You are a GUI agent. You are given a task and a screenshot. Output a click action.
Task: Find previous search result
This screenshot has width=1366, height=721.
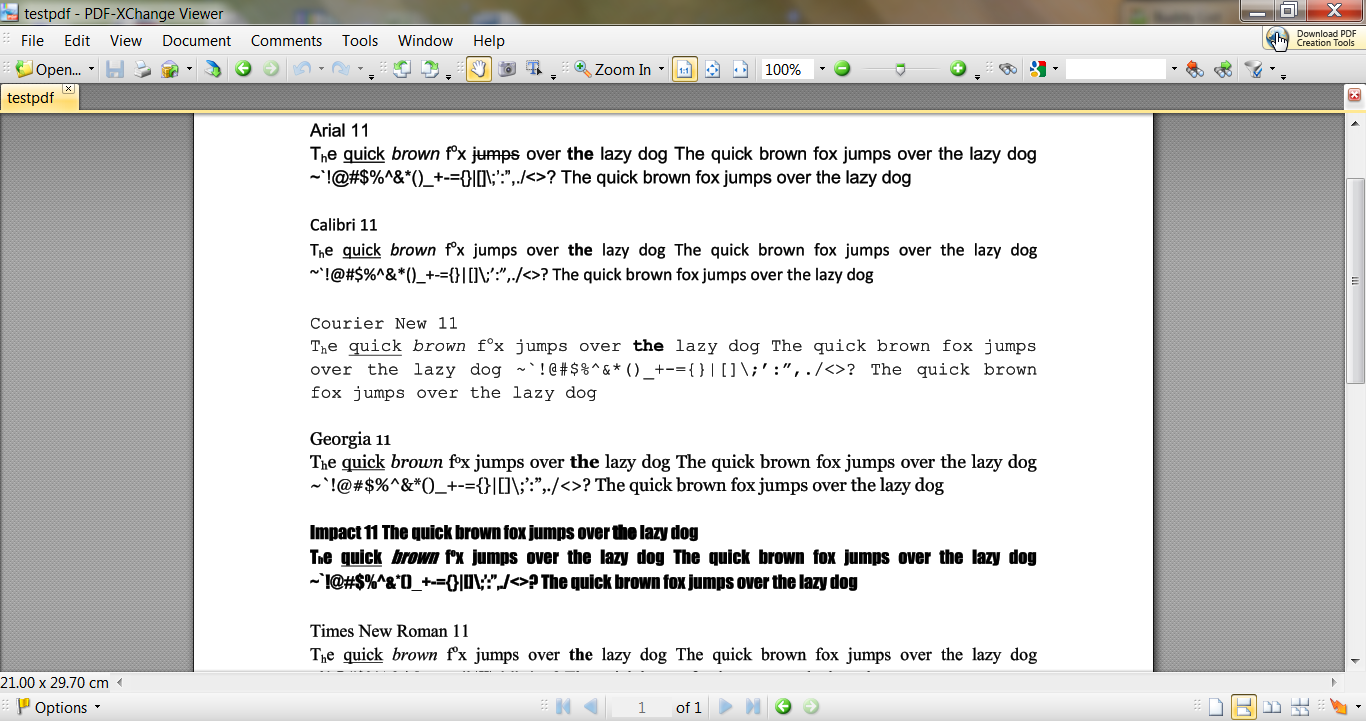pyautogui.click(x=1194, y=69)
